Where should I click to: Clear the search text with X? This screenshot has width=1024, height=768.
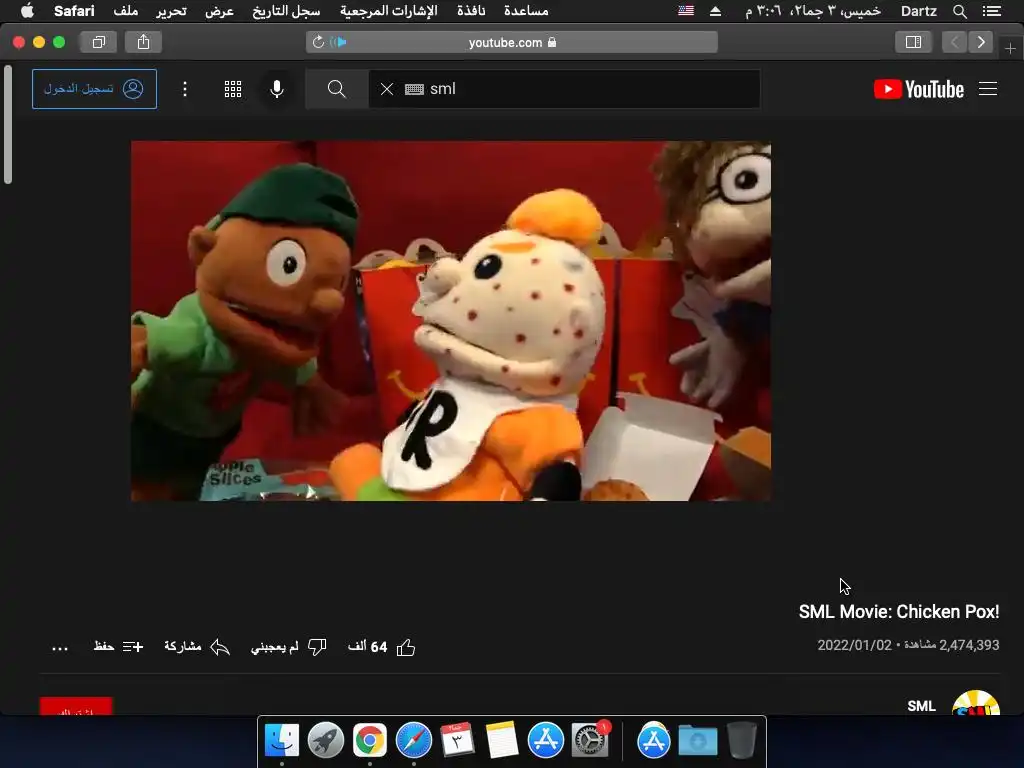[387, 89]
